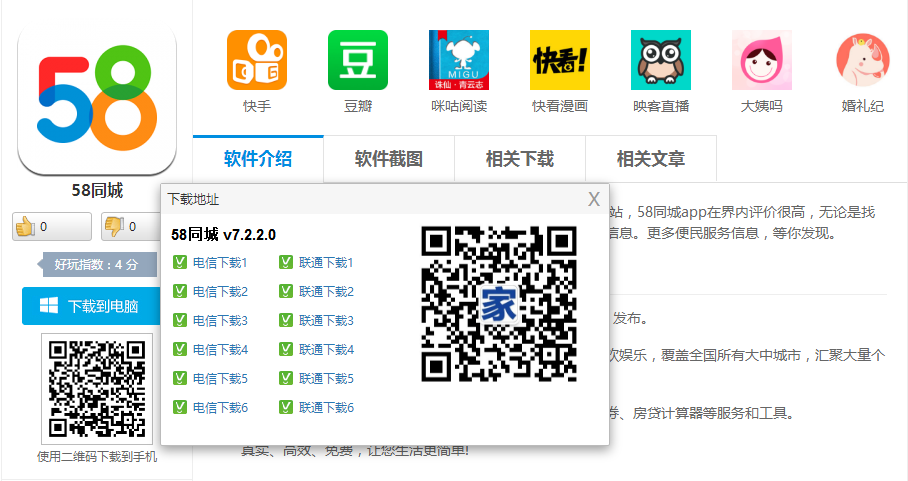Image resolution: width=908 pixels, height=481 pixels.
Task: Click the 联通下载6 link
Action: click(x=326, y=407)
